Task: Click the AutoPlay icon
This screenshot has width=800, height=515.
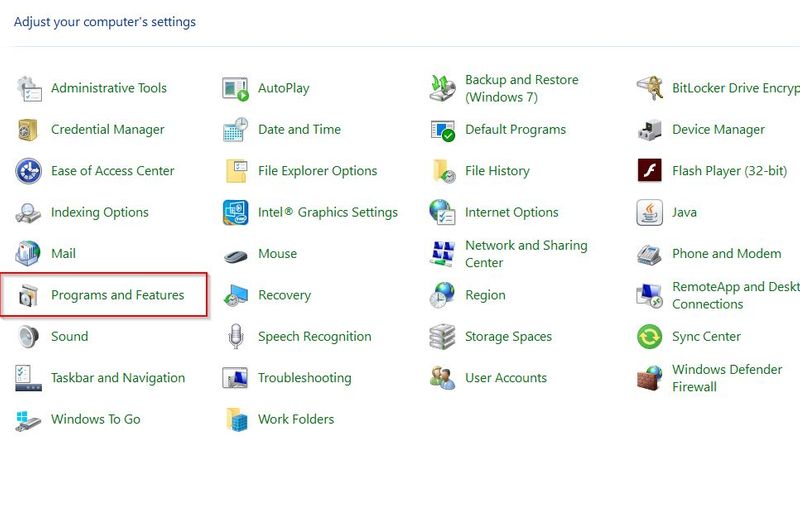Action: 236,88
